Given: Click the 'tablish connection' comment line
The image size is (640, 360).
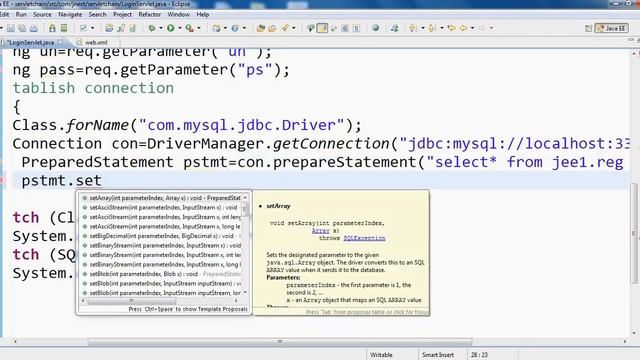Looking at the screenshot, I should [x=93, y=88].
